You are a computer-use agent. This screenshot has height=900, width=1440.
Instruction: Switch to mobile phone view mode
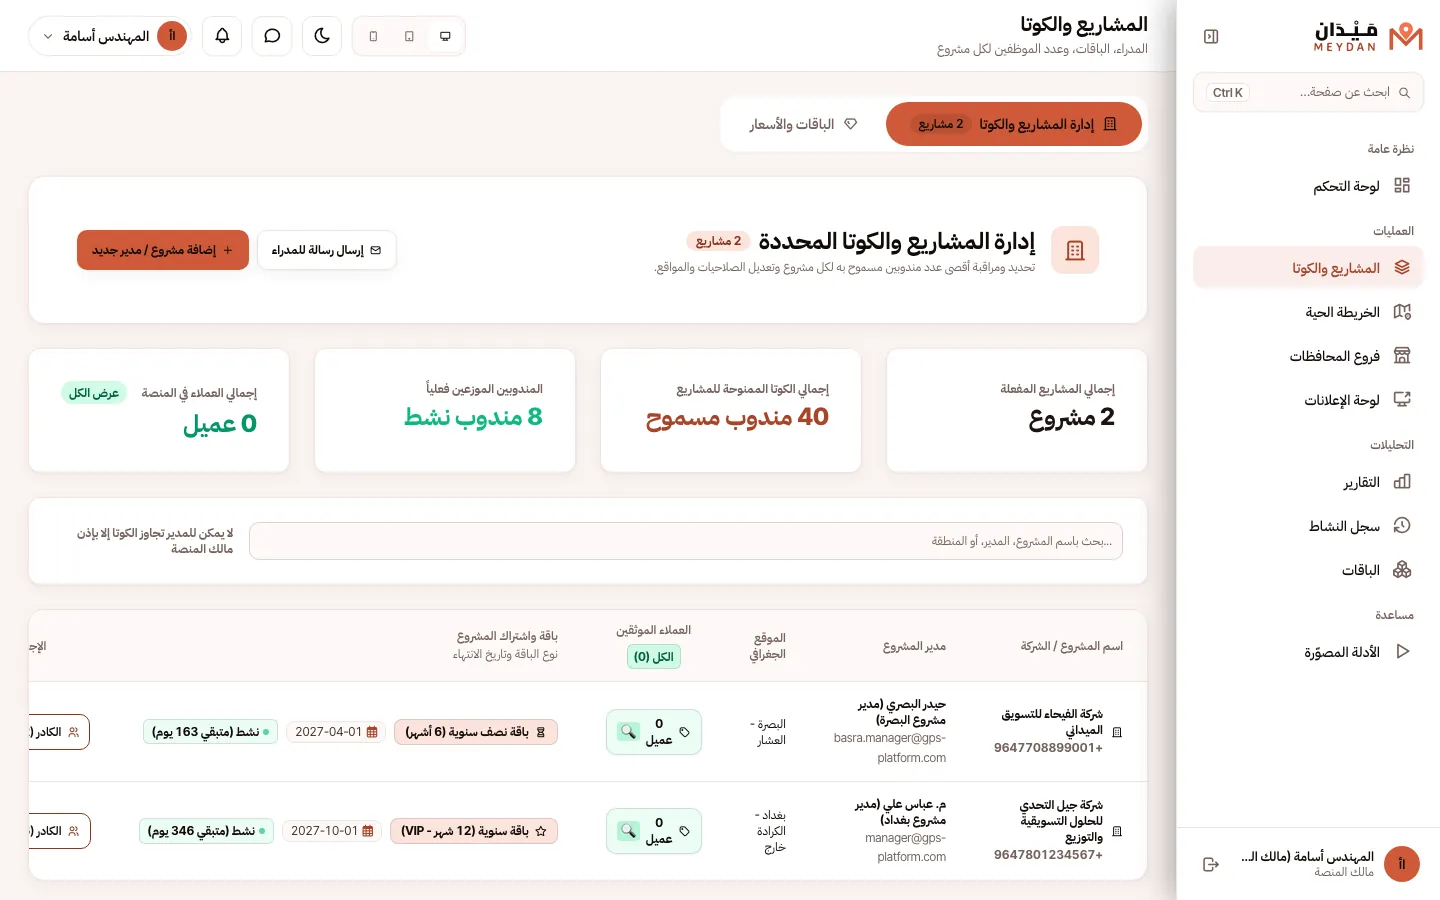tap(373, 36)
